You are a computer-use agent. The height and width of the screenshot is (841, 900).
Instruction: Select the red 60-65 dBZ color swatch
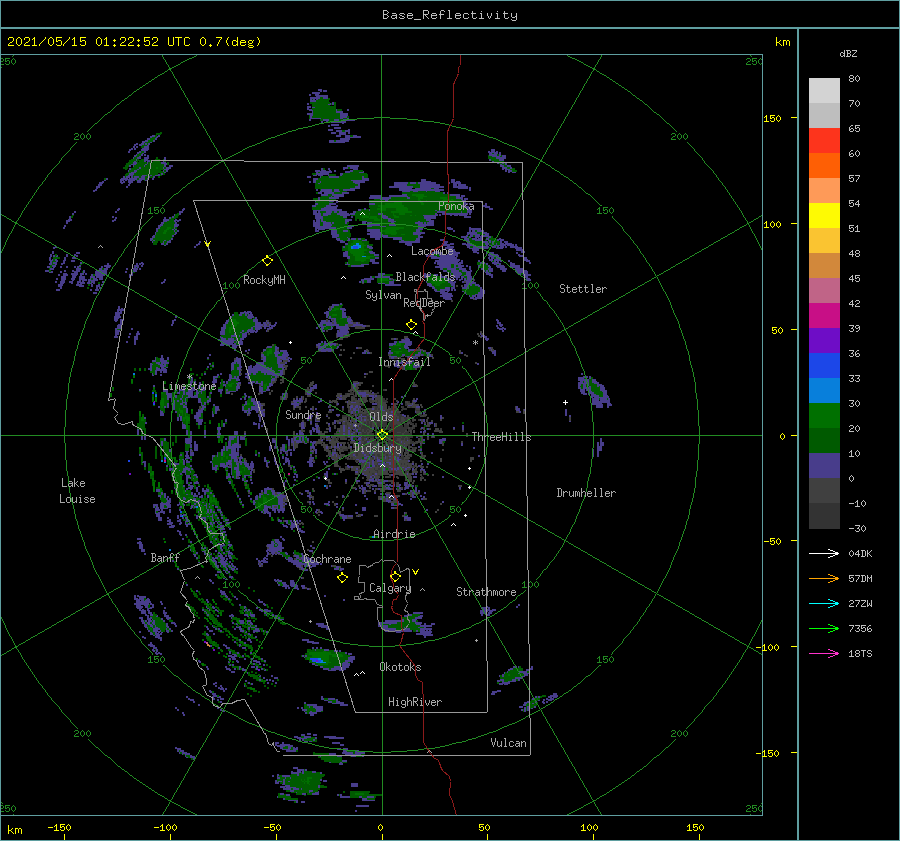824,140
